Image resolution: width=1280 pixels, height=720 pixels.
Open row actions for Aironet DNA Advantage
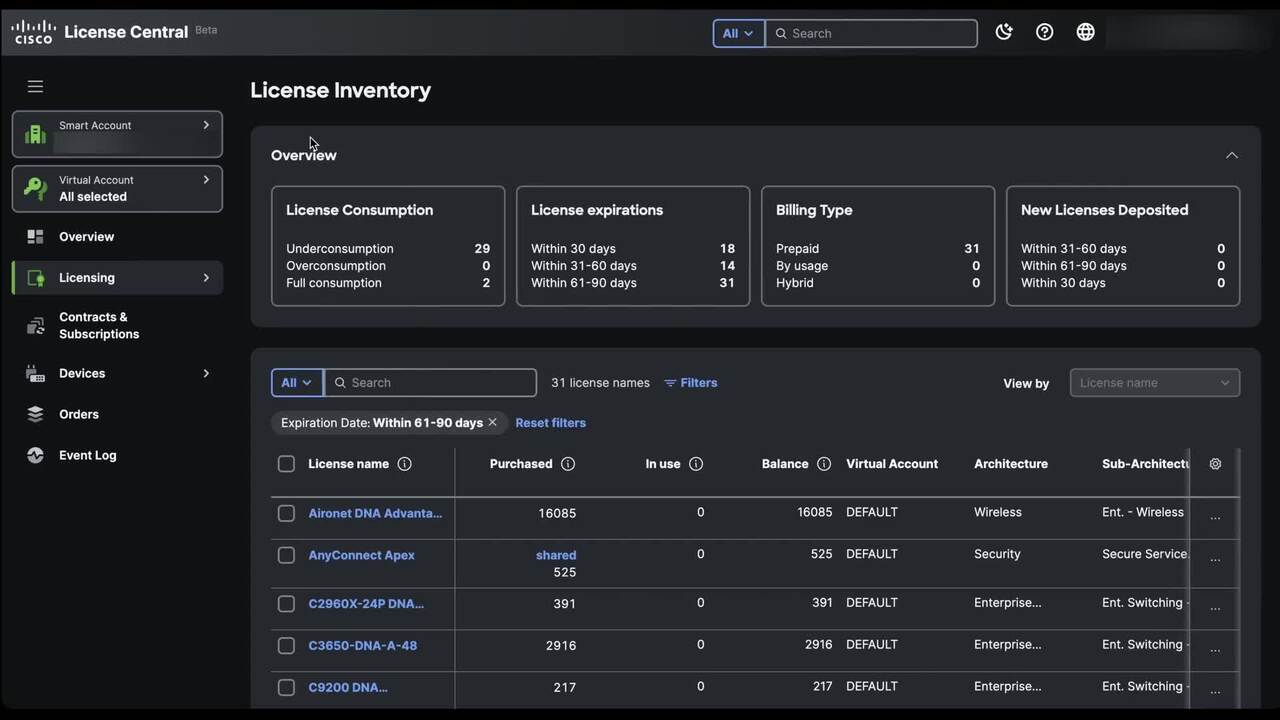coord(1215,517)
